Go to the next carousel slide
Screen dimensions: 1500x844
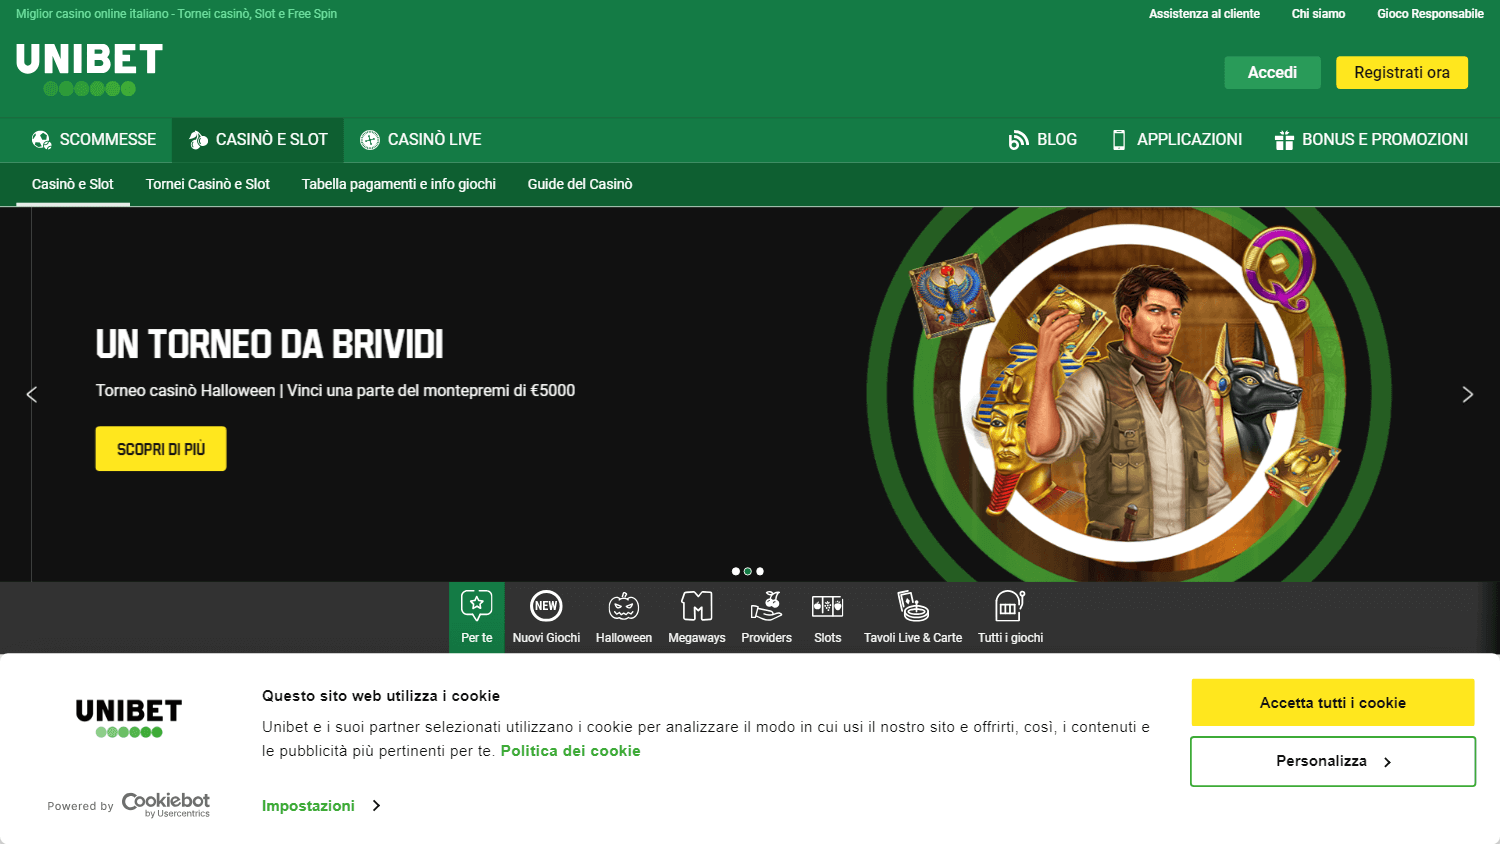(1468, 395)
